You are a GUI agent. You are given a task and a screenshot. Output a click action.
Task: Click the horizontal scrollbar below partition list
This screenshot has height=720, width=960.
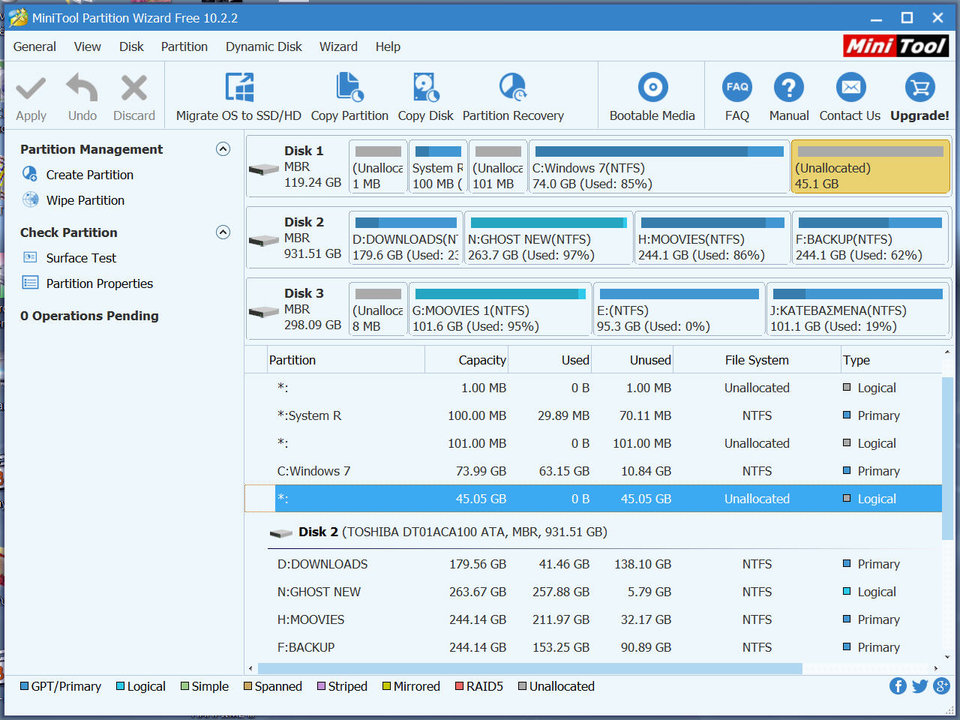530,669
